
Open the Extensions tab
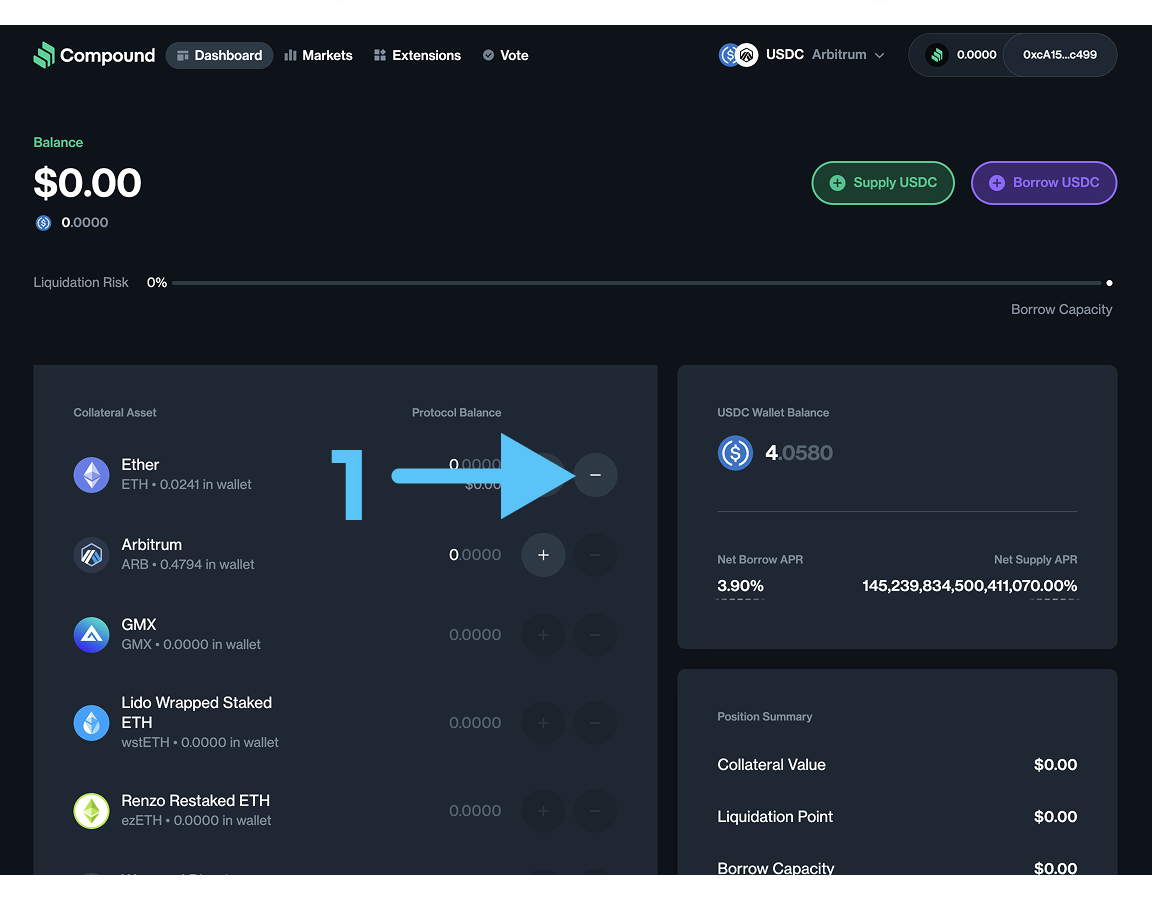417,55
